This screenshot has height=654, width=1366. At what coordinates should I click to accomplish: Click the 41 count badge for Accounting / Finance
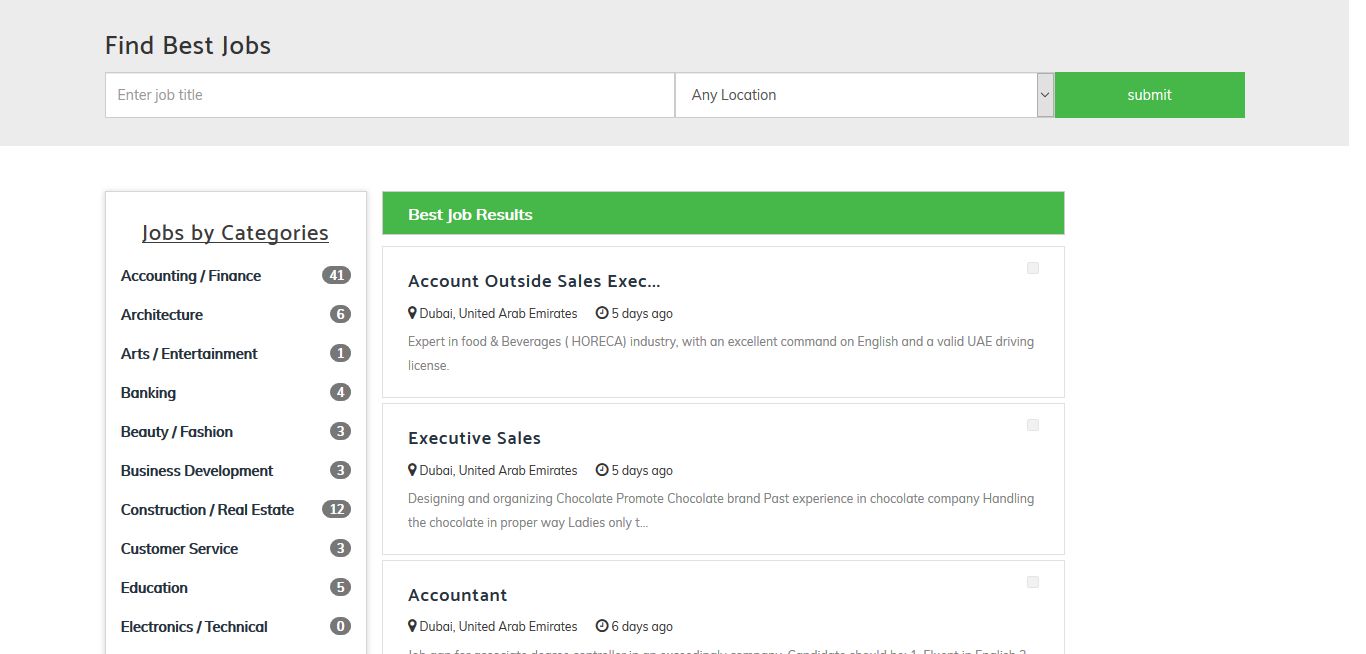click(x=336, y=276)
